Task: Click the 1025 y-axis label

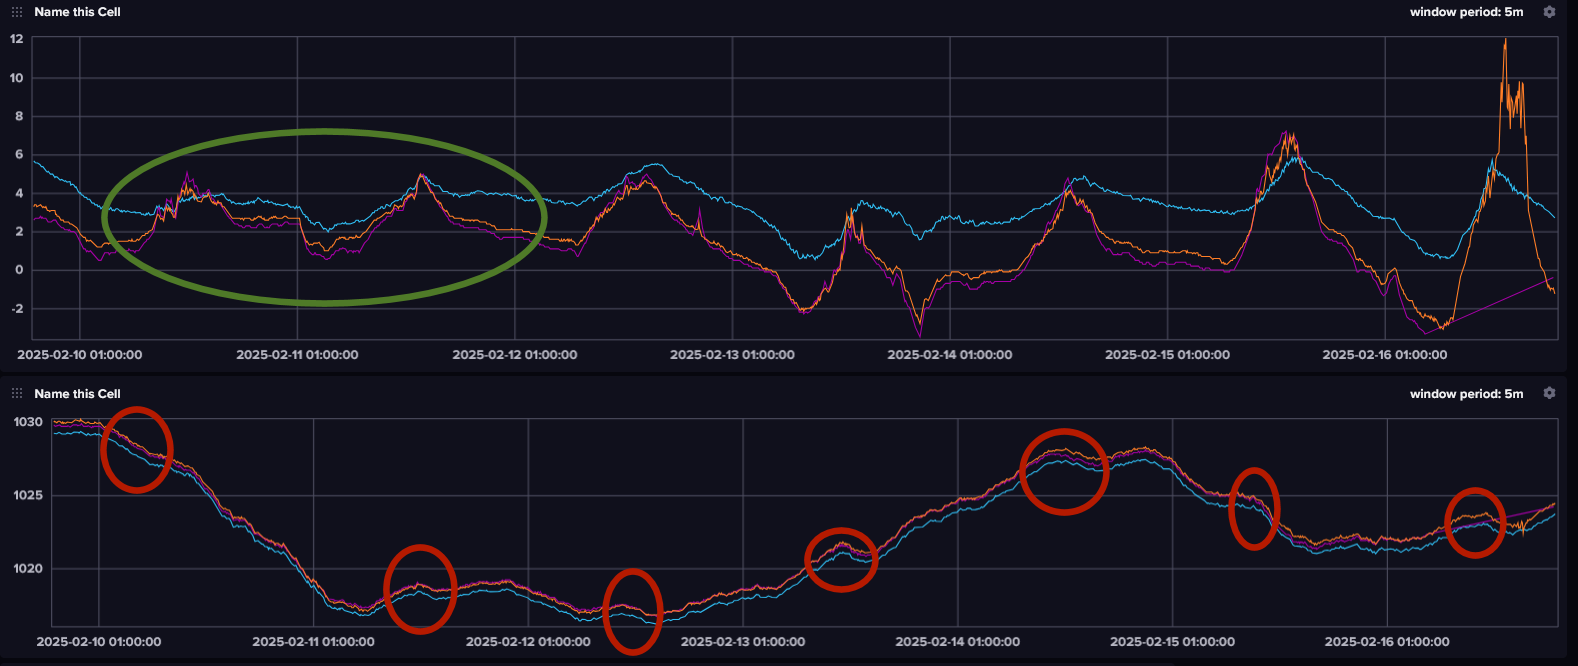Action: [28, 496]
